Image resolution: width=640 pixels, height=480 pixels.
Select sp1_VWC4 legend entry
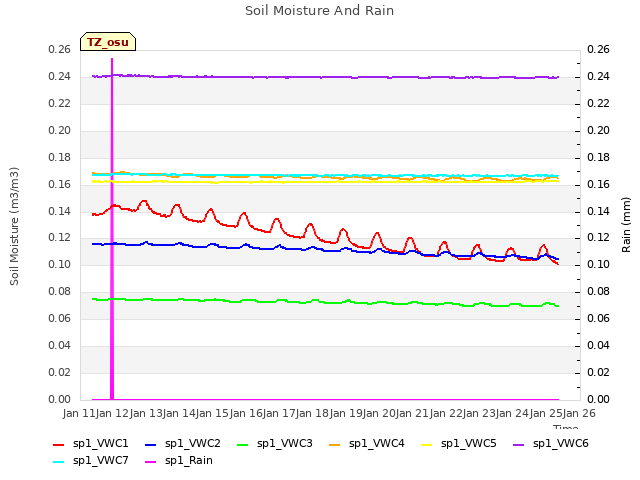coord(367,444)
